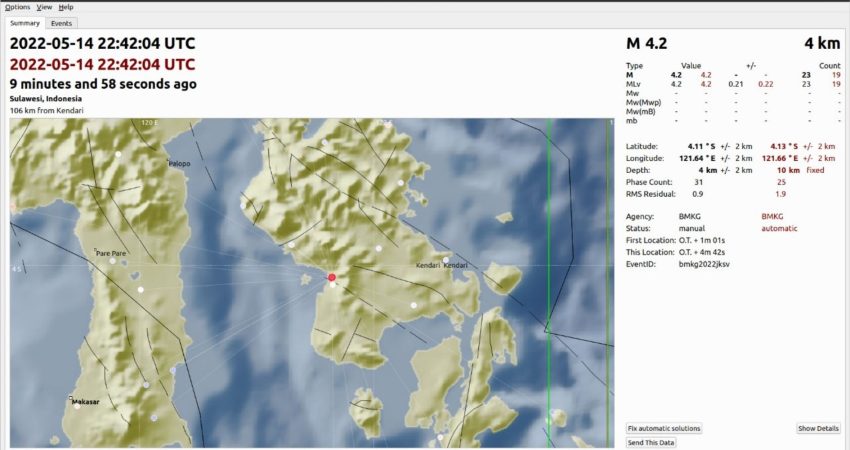Click the black origin time 2022-05-14 22:42:04 UTC
Image resolution: width=850 pixels, height=450 pixels.
pos(102,43)
